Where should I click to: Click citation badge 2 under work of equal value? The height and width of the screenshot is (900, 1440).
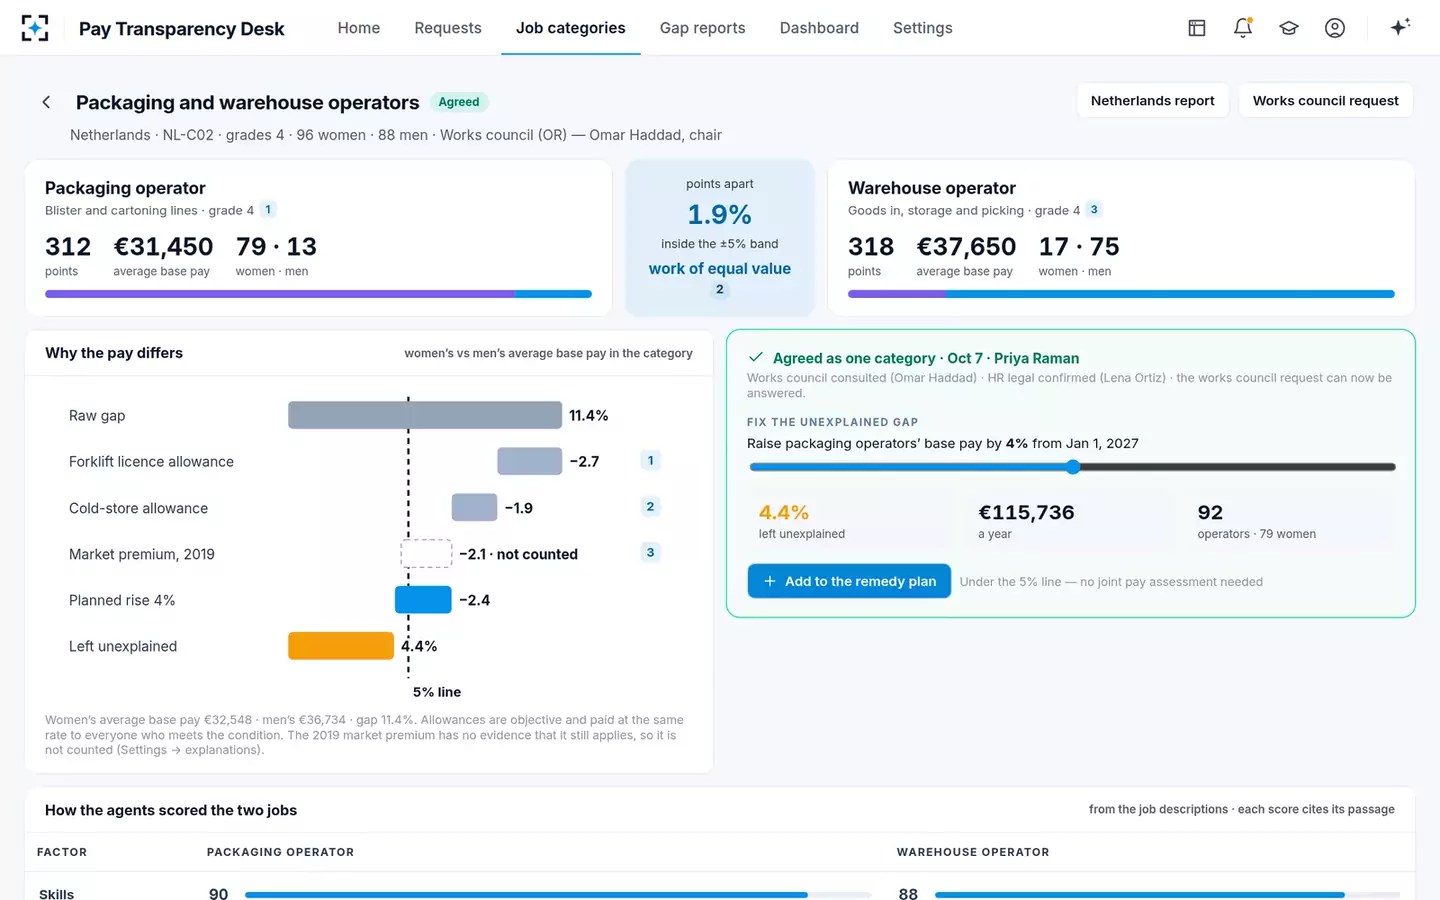pyautogui.click(x=720, y=290)
